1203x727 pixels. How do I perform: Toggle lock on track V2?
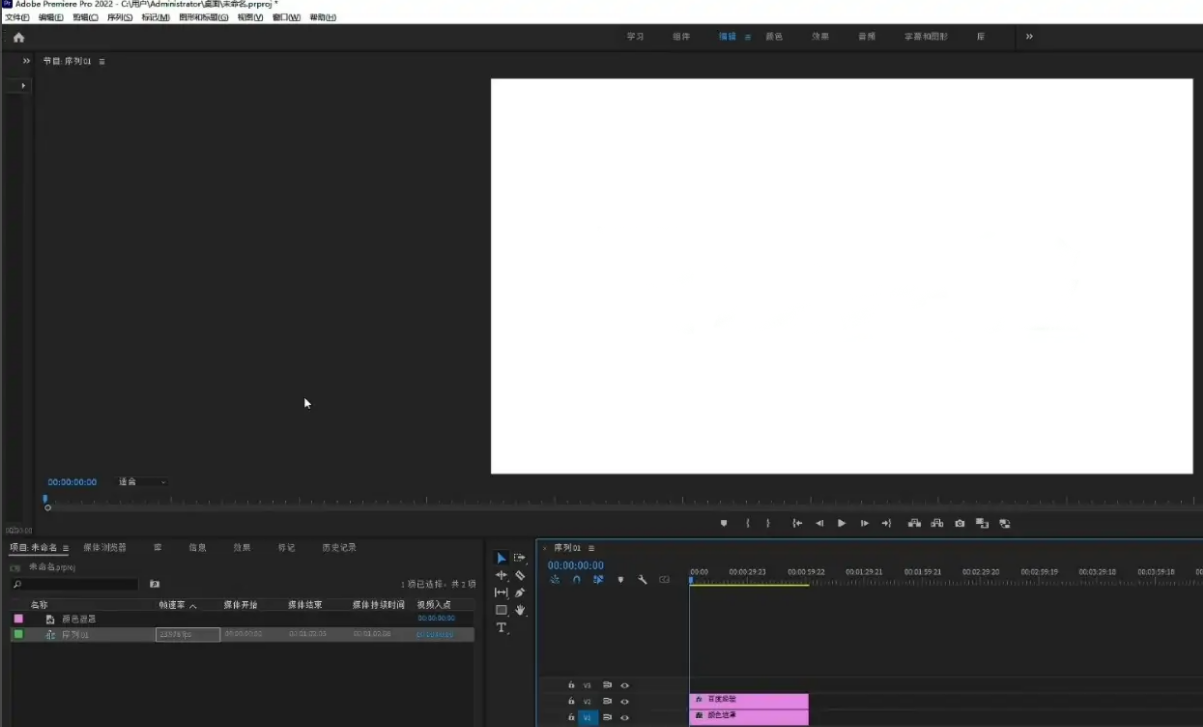tap(571, 701)
